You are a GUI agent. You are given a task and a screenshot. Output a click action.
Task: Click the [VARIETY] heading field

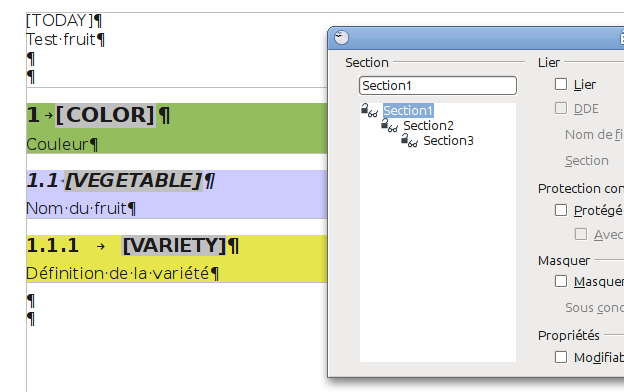[174, 246]
